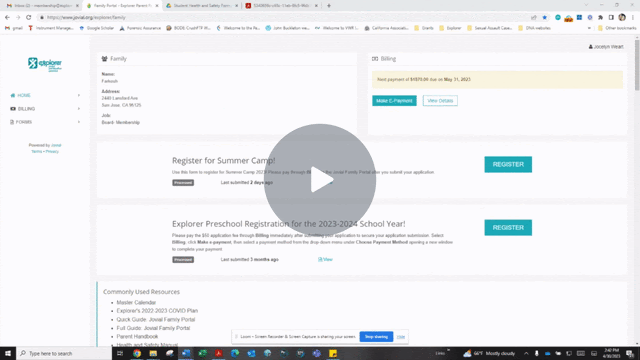The width and height of the screenshot is (640, 360).
Task: Open the Explorer bookmark folder
Action: [450, 28]
